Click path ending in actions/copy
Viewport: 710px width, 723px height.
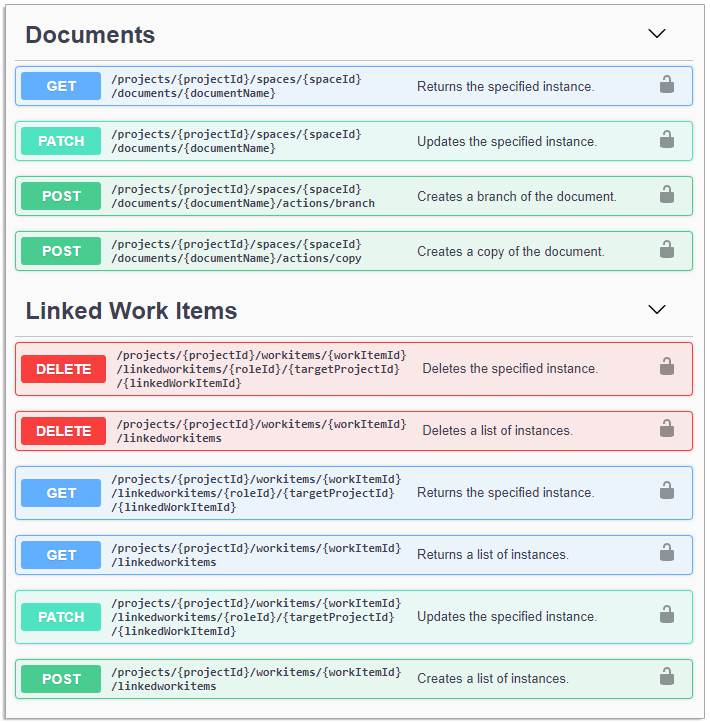236,251
